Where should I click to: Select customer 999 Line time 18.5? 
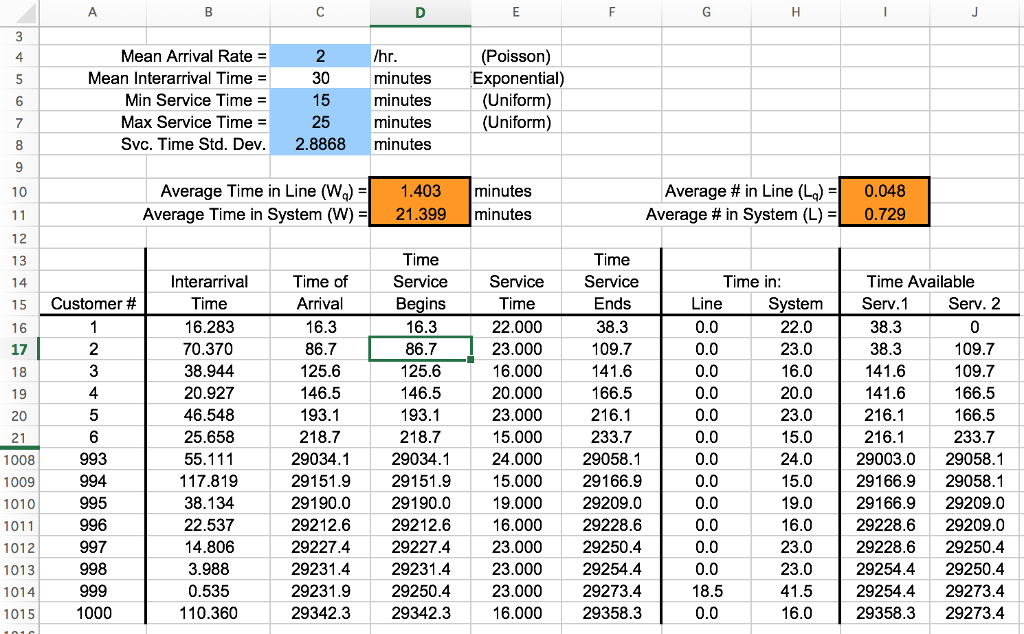pyautogui.click(x=707, y=592)
